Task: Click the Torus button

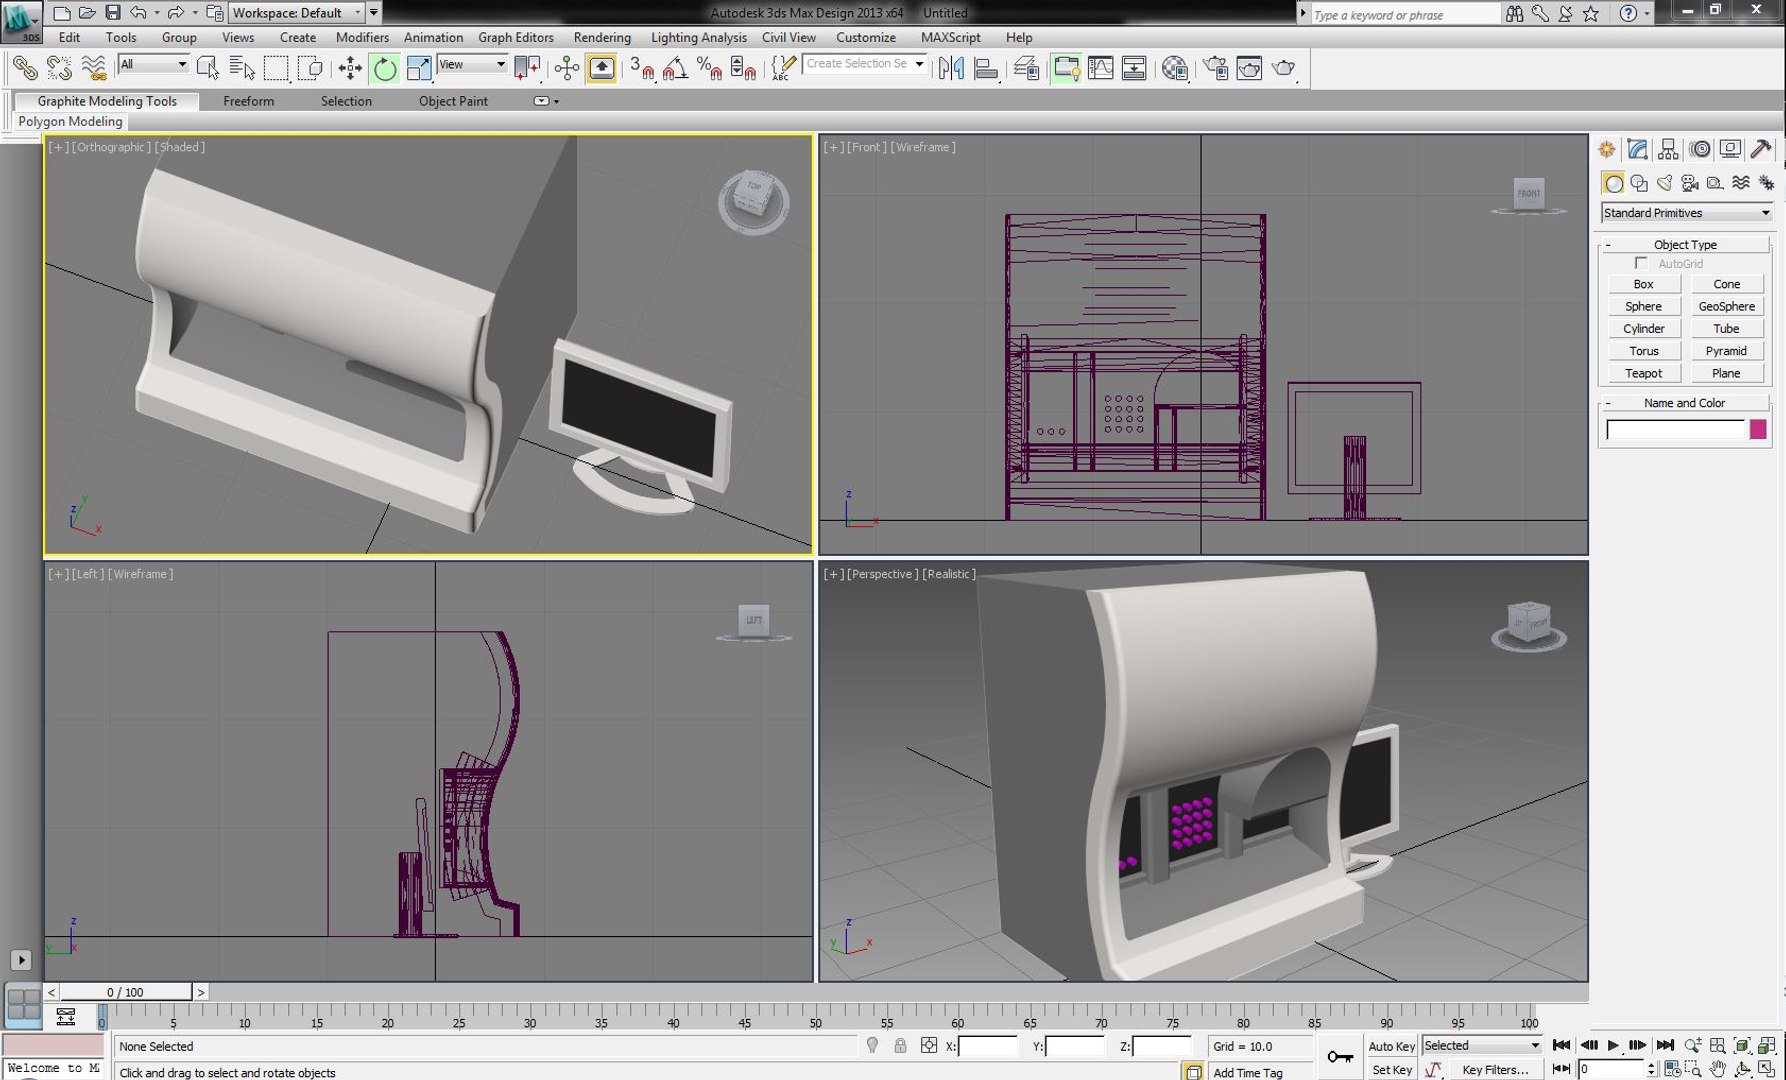Action: pos(1643,351)
